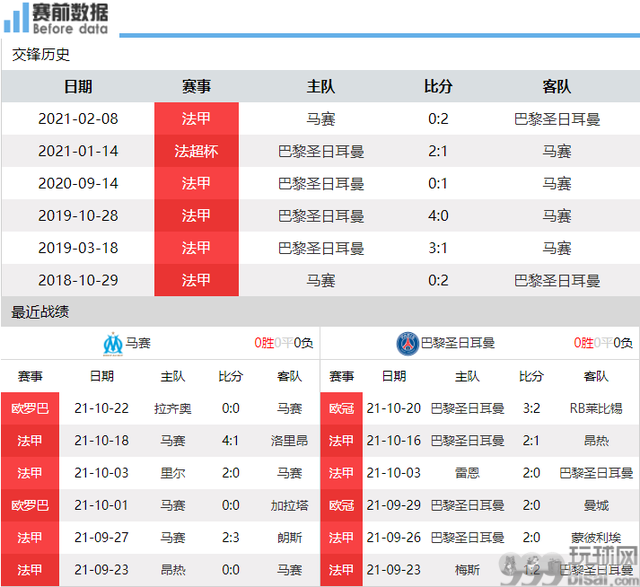Select the 最近战绩 section heading

click(x=40, y=312)
